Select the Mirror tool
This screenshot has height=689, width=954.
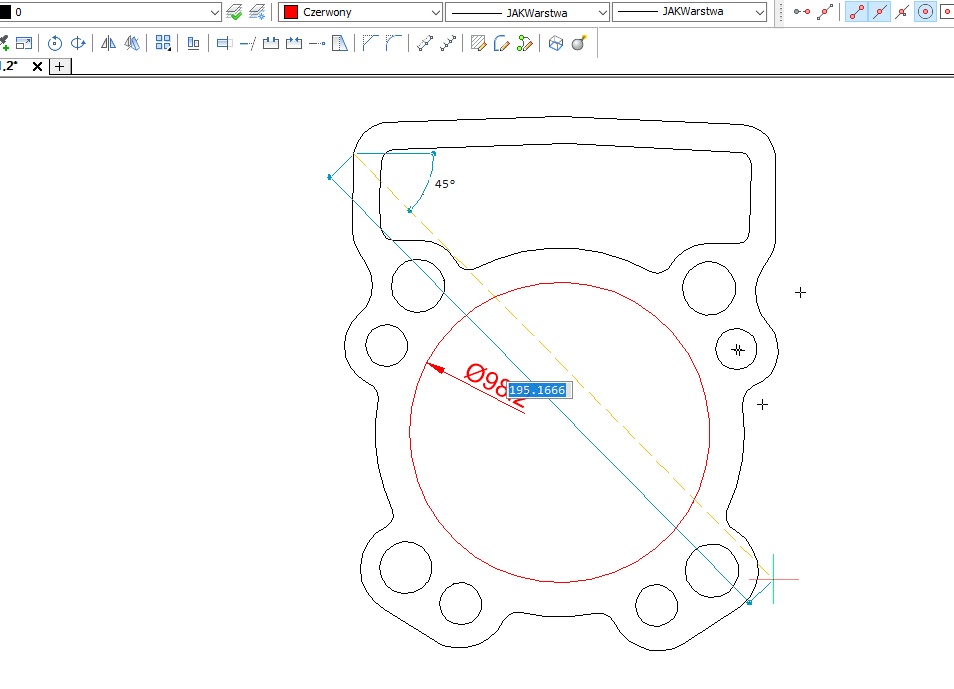108,44
